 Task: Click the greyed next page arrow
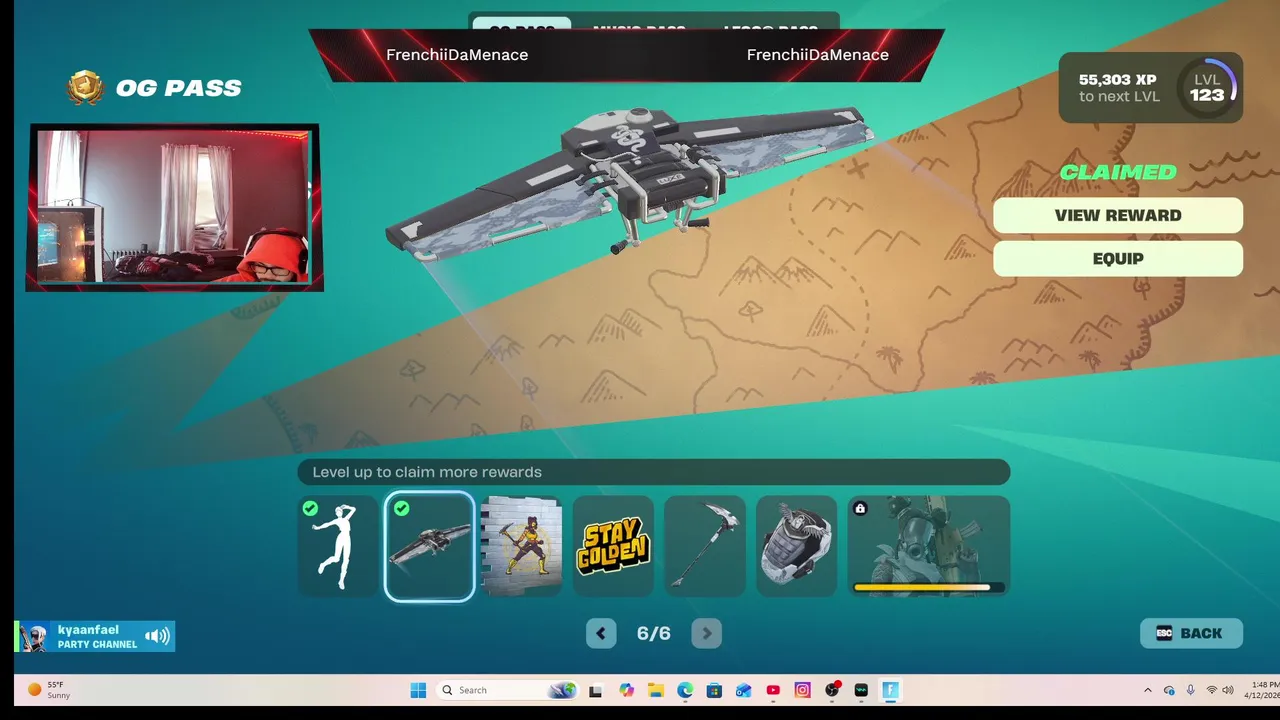coord(707,633)
